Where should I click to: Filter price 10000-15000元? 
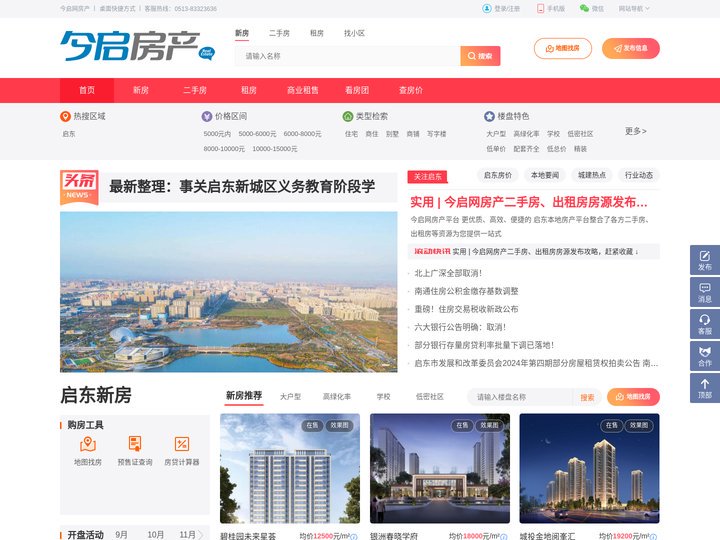(x=275, y=149)
